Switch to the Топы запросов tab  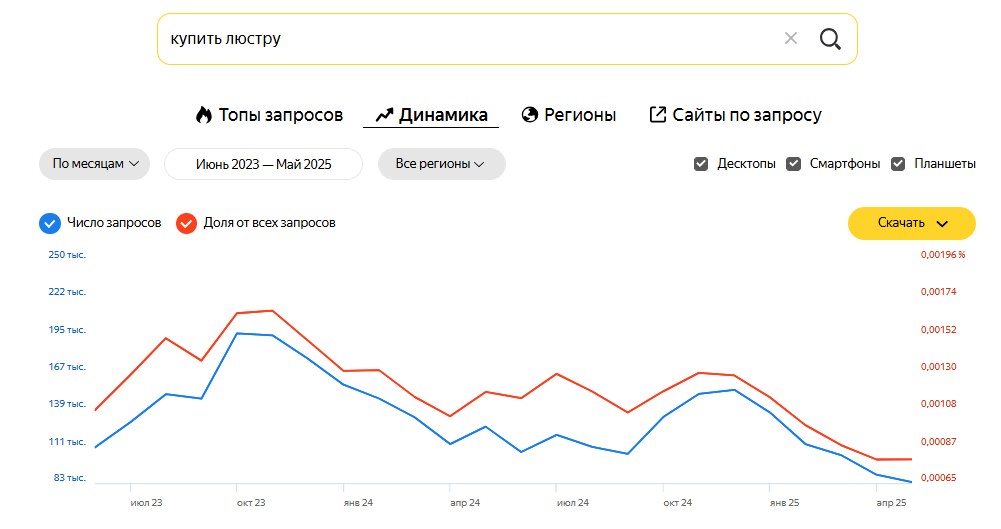(x=280, y=115)
